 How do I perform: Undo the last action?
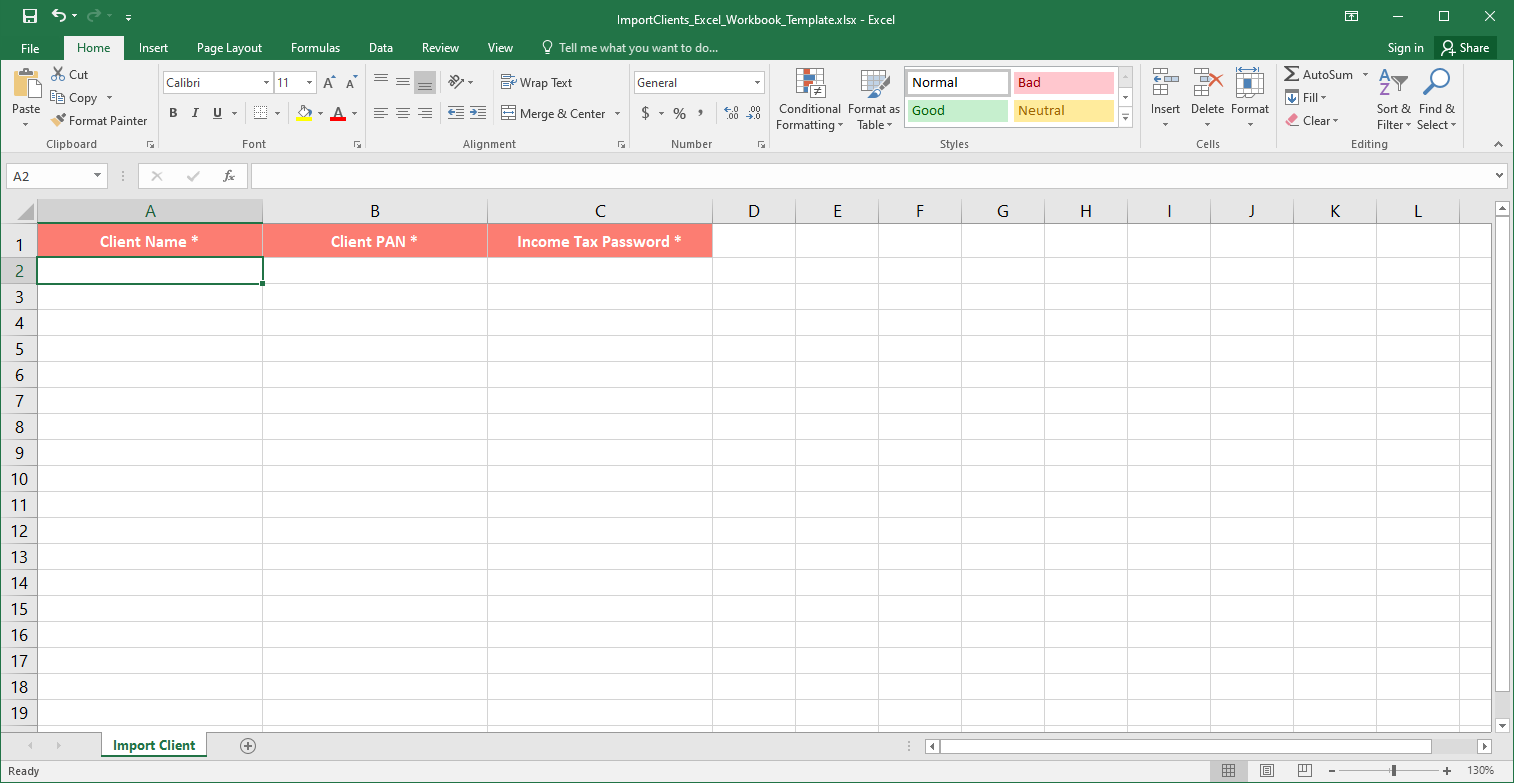coord(59,16)
